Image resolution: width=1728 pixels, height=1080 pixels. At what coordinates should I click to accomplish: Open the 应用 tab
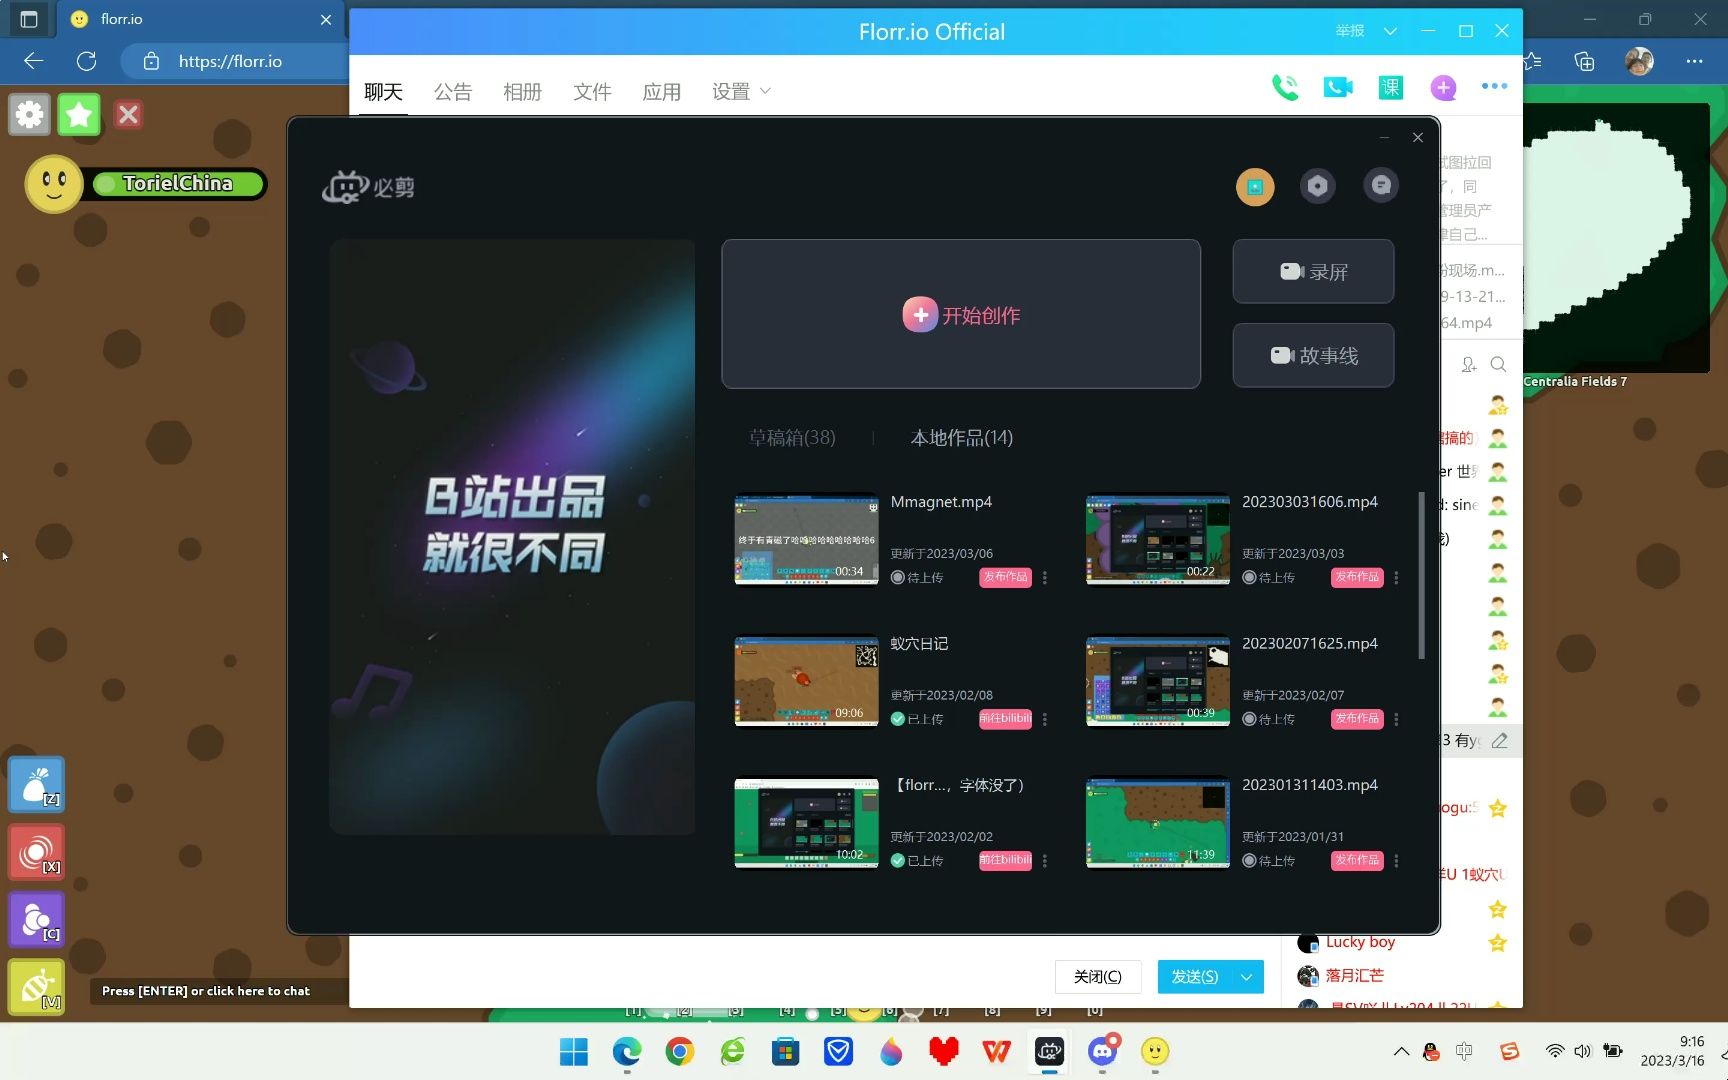tap(661, 92)
